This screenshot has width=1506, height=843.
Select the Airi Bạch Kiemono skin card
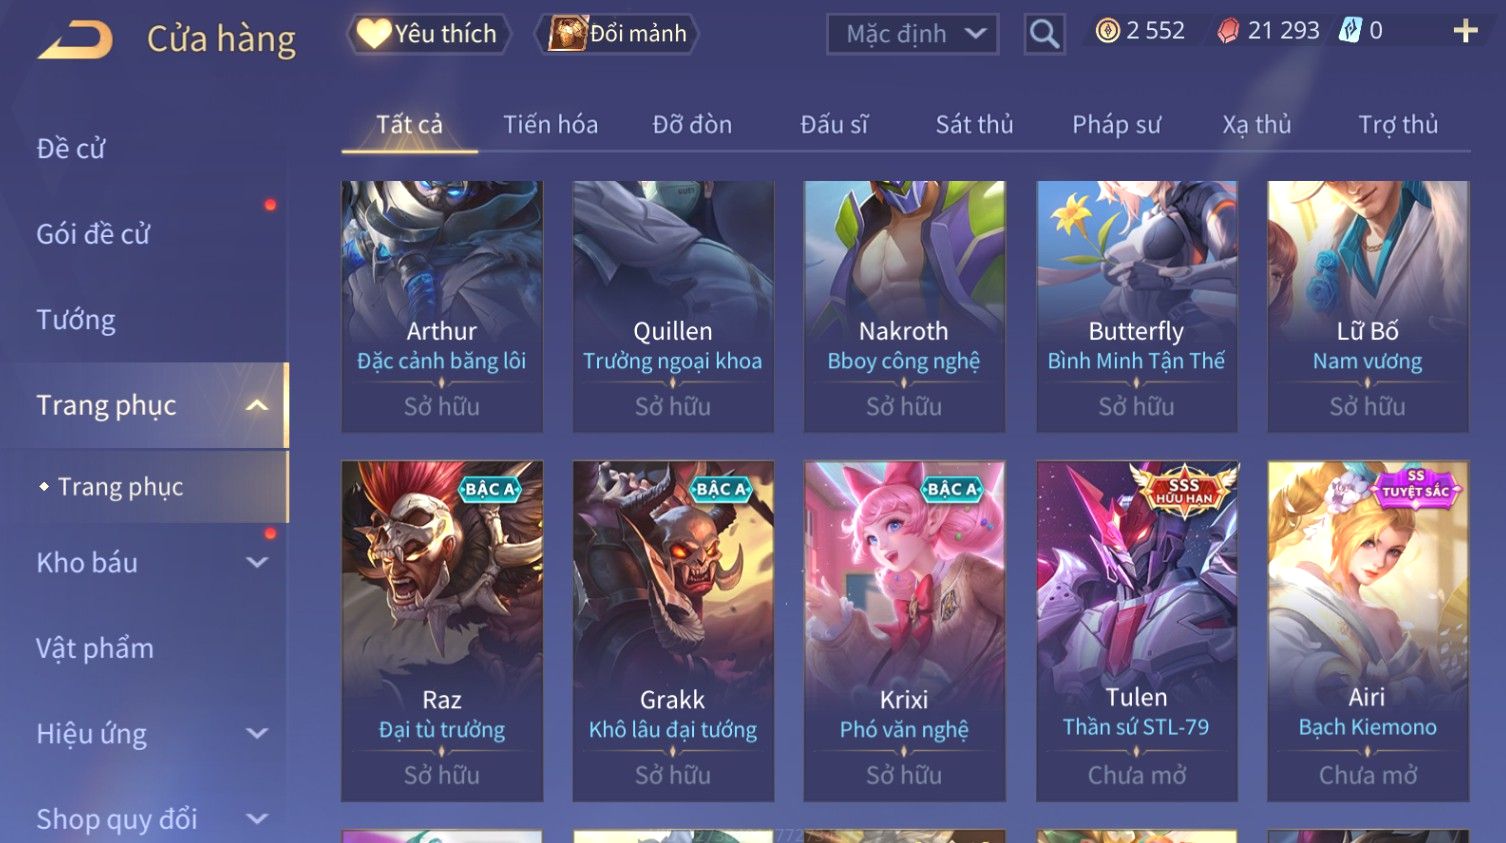click(1367, 631)
